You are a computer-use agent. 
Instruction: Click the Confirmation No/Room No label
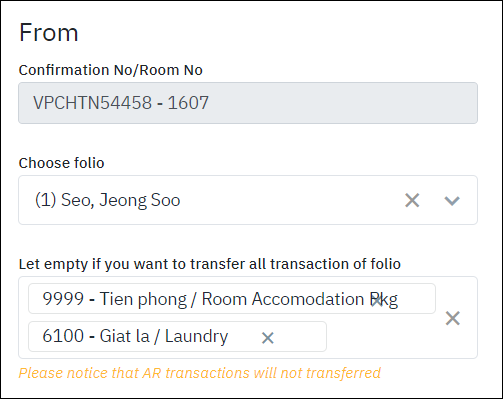tap(111, 70)
